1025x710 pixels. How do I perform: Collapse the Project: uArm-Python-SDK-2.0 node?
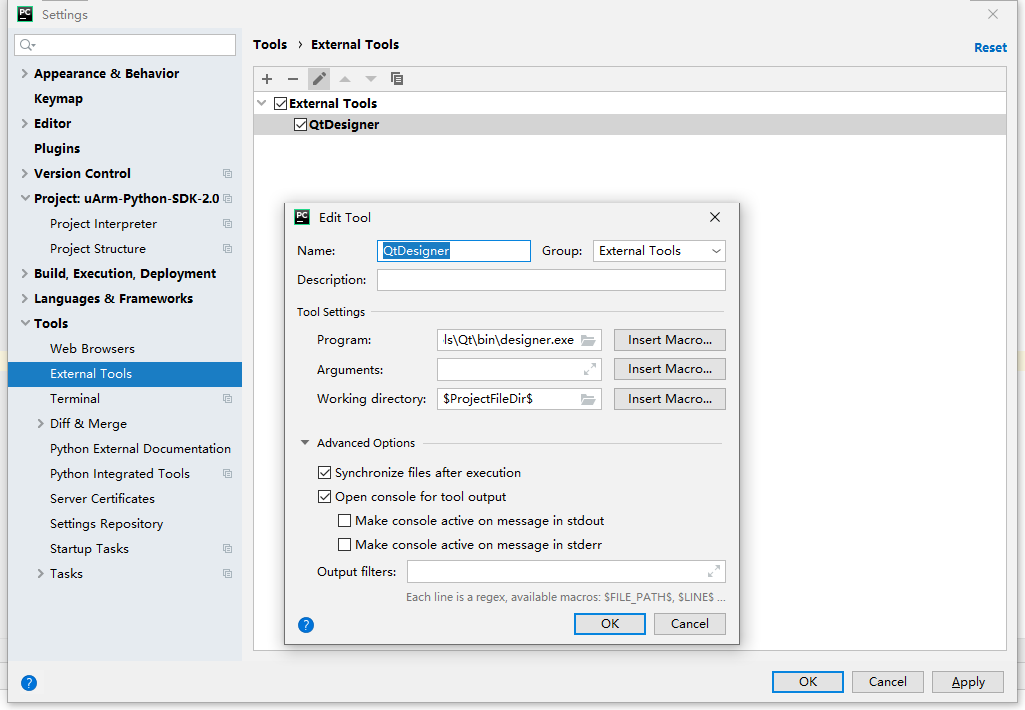tap(25, 198)
